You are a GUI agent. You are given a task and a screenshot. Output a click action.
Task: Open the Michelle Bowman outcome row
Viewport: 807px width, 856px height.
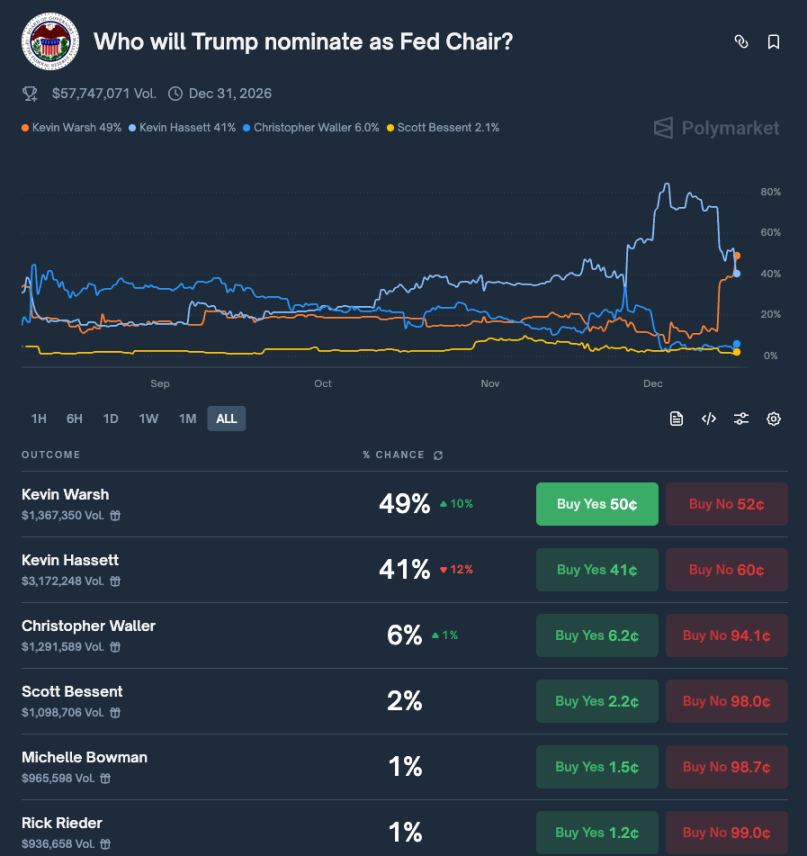(x=84, y=757)
